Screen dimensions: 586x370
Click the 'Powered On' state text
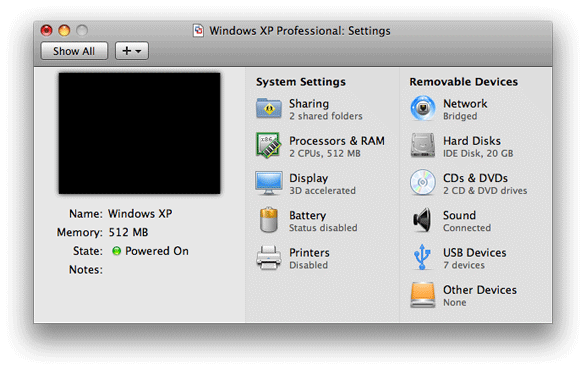click(x=157, y=251)
